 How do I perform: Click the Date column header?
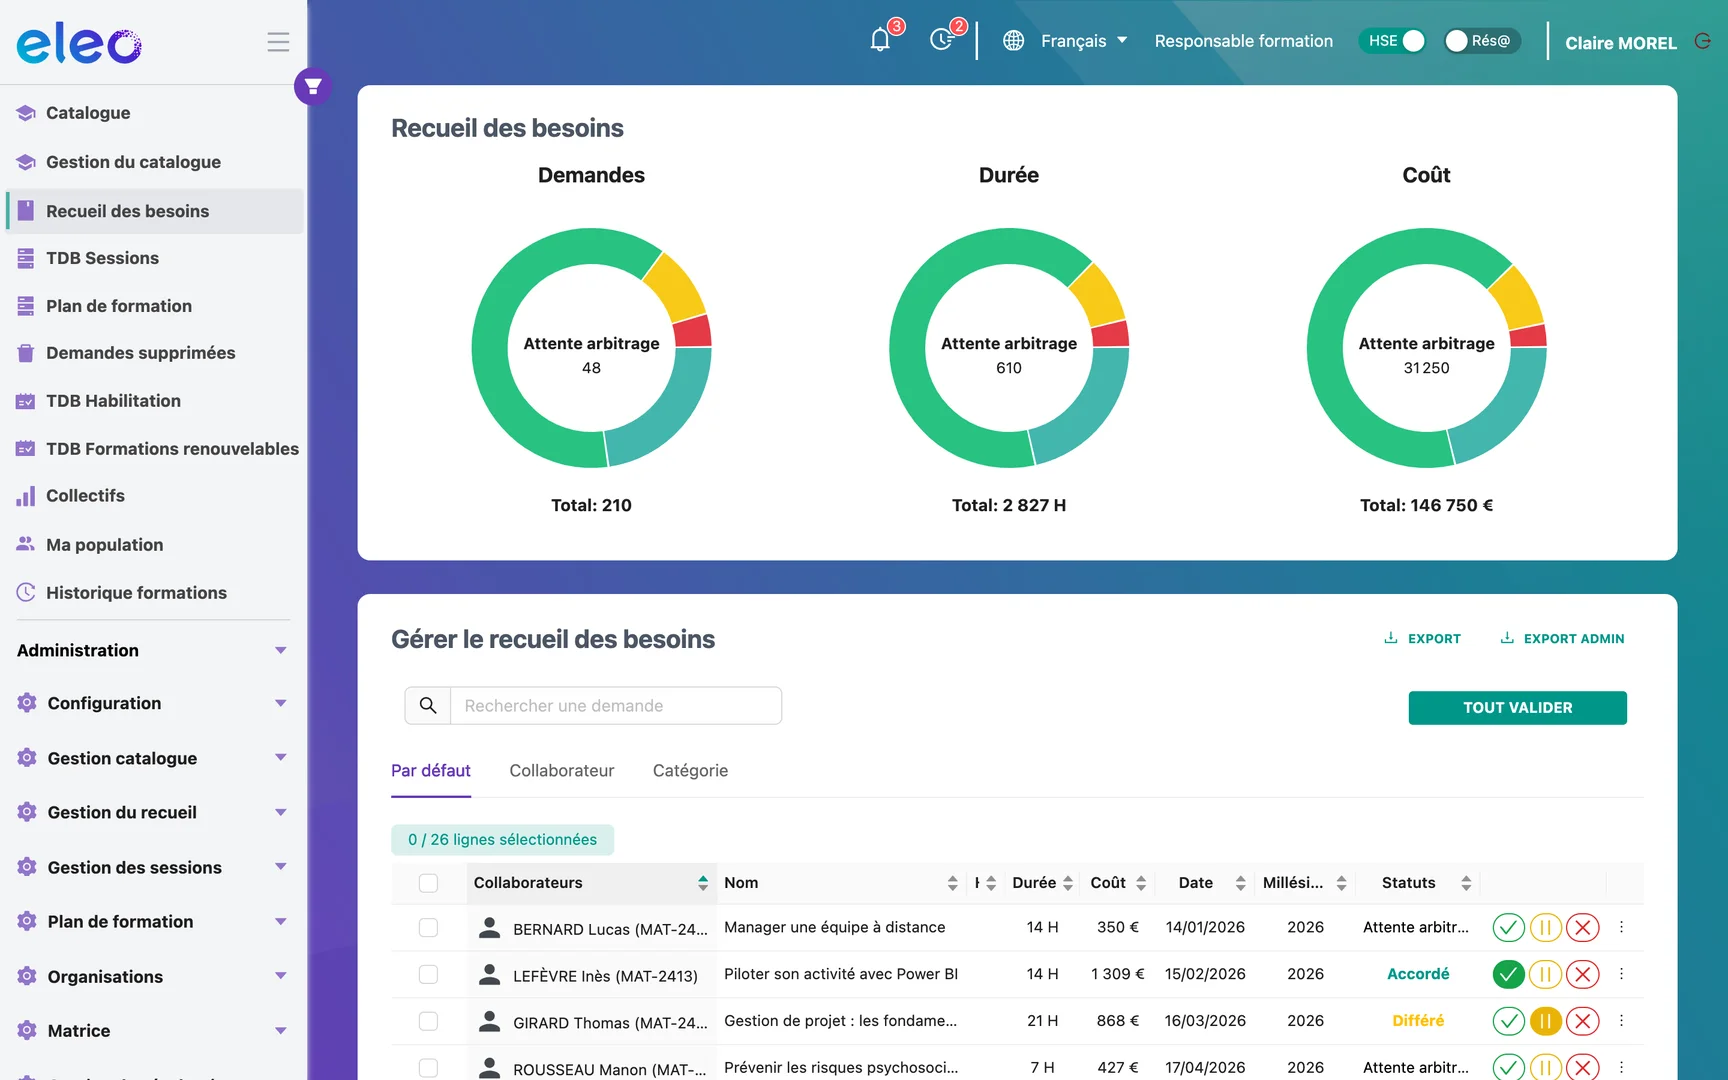pyautogui.click(x=1196, y=883)
